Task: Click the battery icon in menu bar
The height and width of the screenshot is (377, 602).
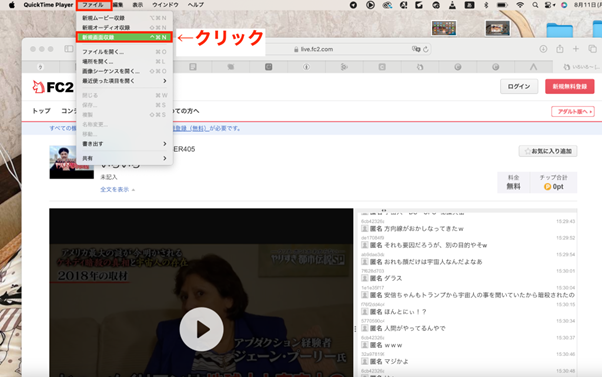Action: pos(502,5)
